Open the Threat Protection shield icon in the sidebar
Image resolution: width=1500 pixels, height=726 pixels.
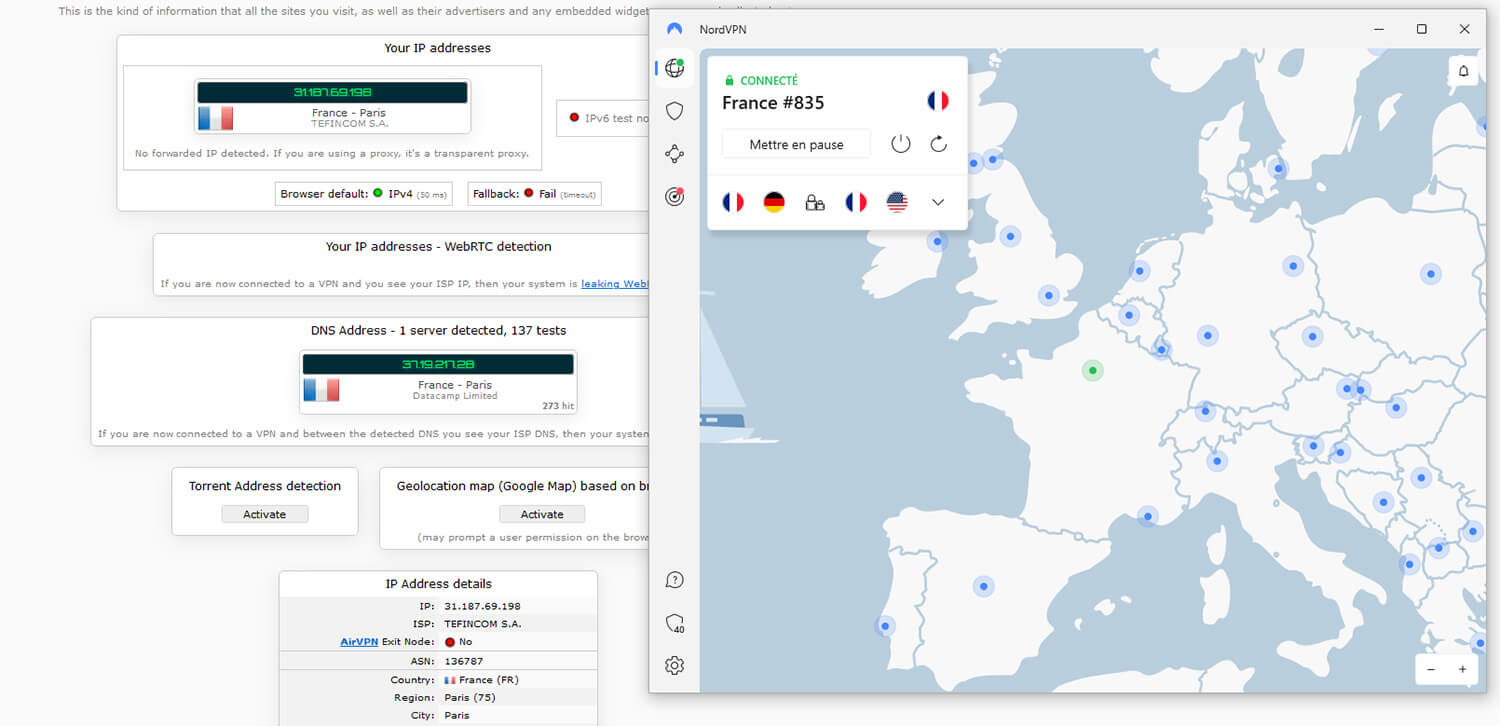[675, 111]
